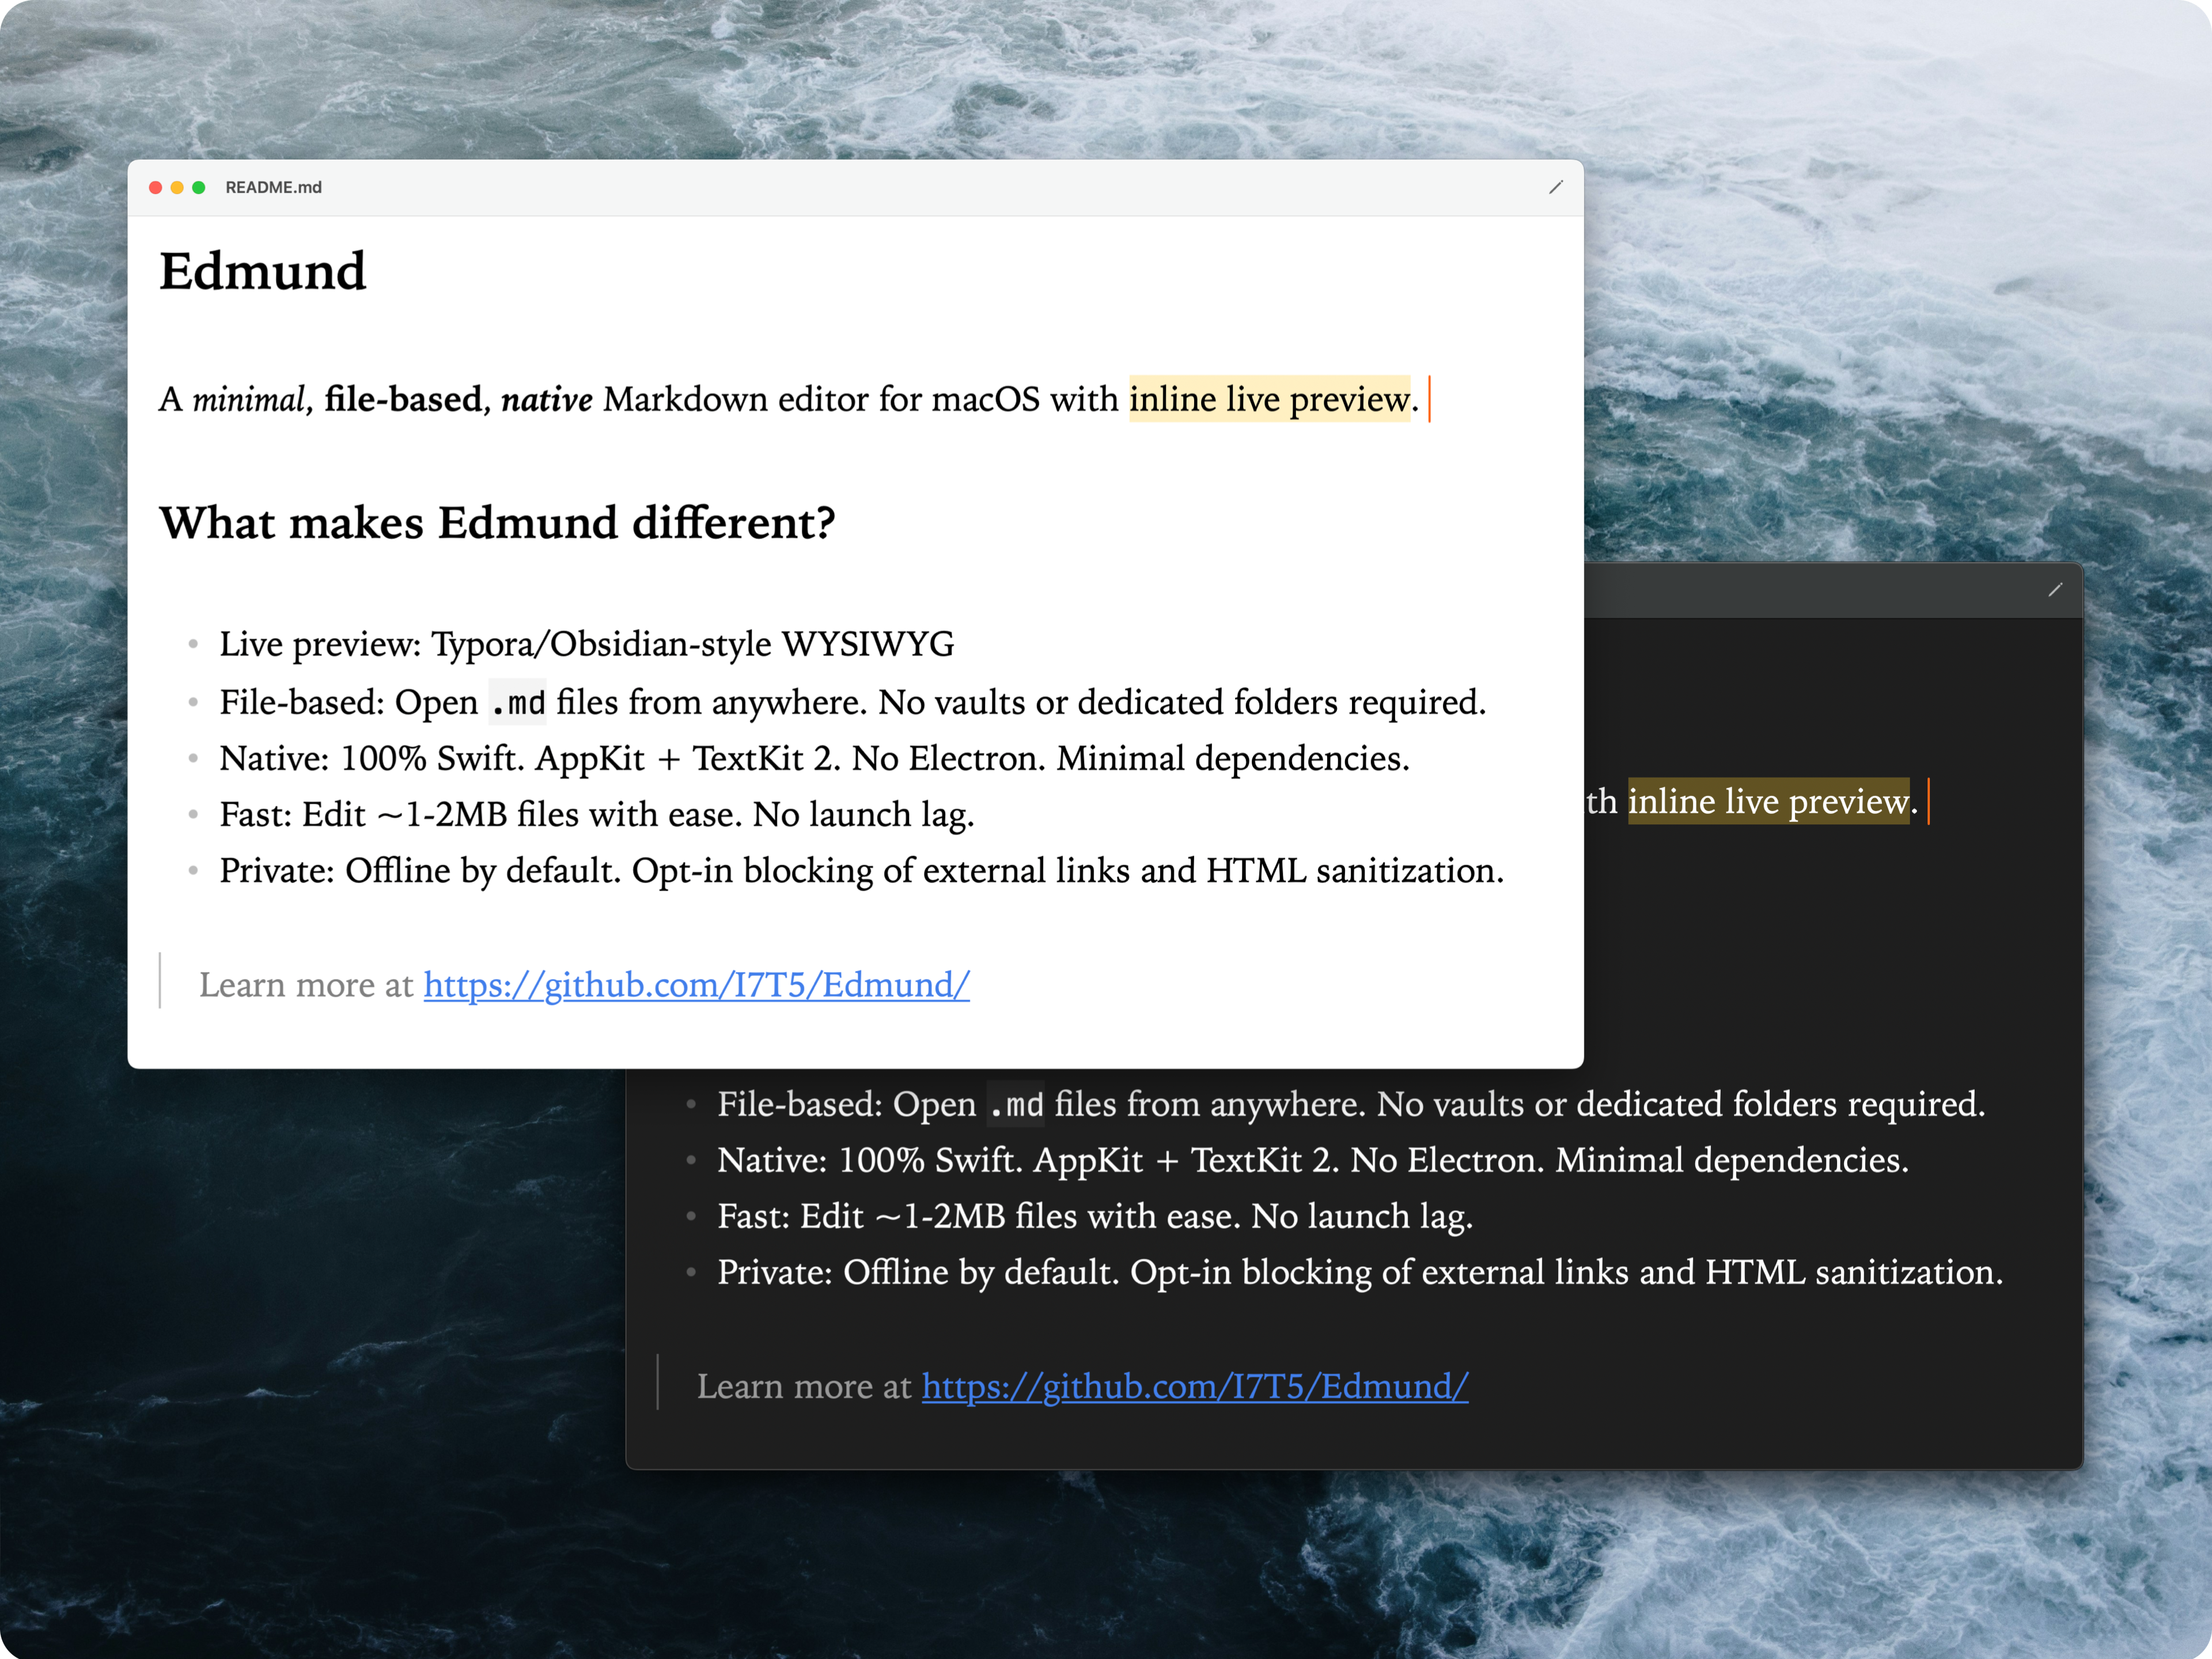Screen dimensions: 2212x1659
Task: Close the README.md window with red button
Action: pos(155,187)
